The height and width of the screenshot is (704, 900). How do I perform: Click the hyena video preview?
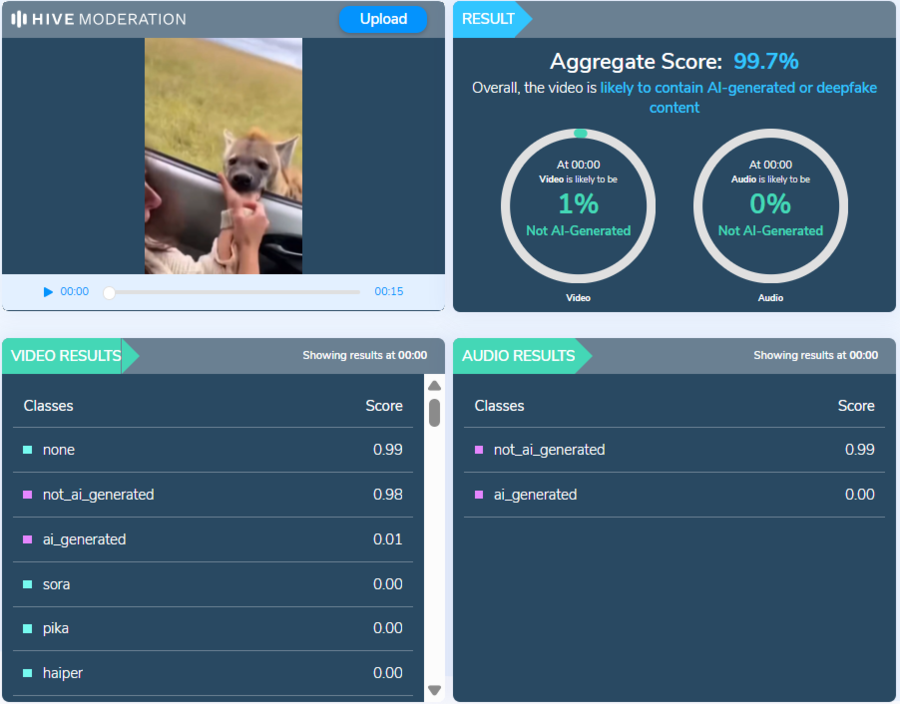tap(223, 155)
